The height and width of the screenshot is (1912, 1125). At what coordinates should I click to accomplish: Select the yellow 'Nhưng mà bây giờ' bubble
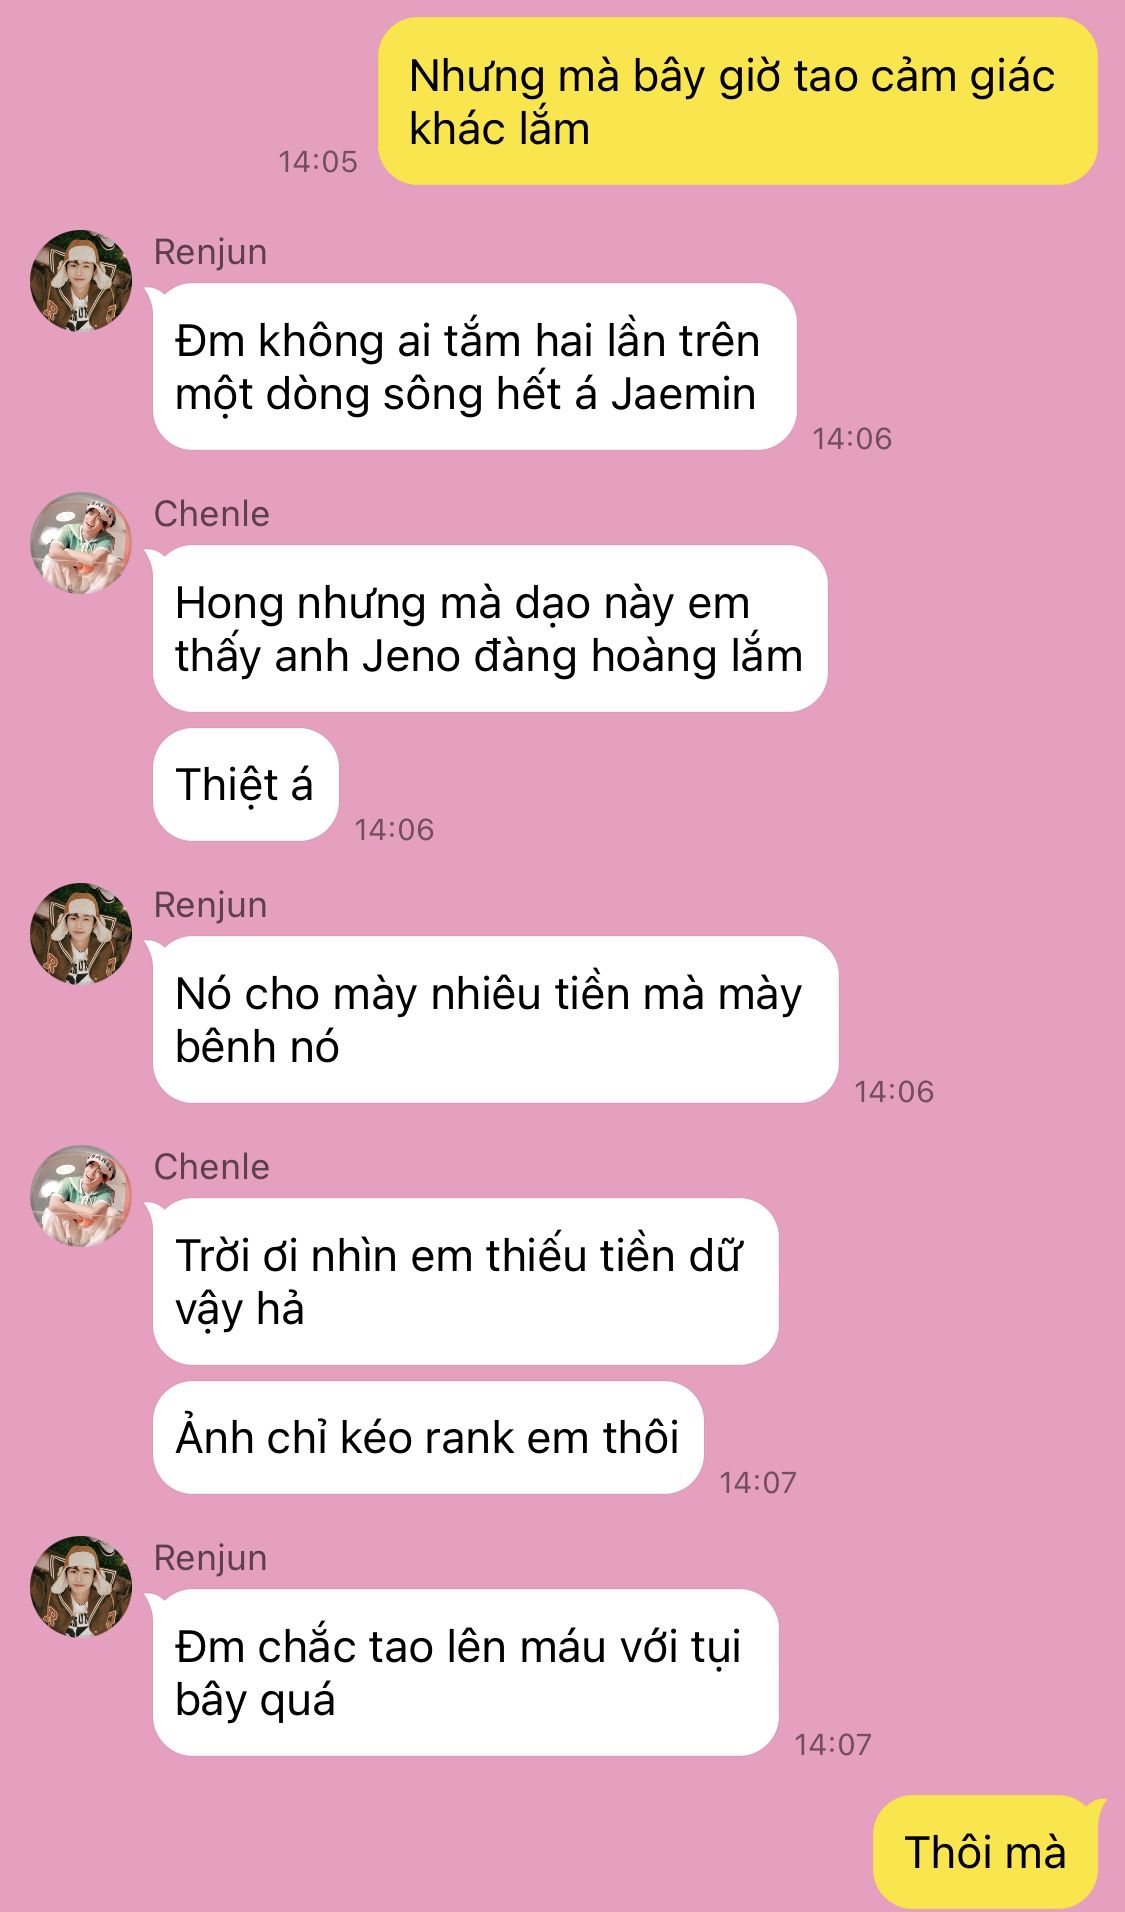click(738, 102)
